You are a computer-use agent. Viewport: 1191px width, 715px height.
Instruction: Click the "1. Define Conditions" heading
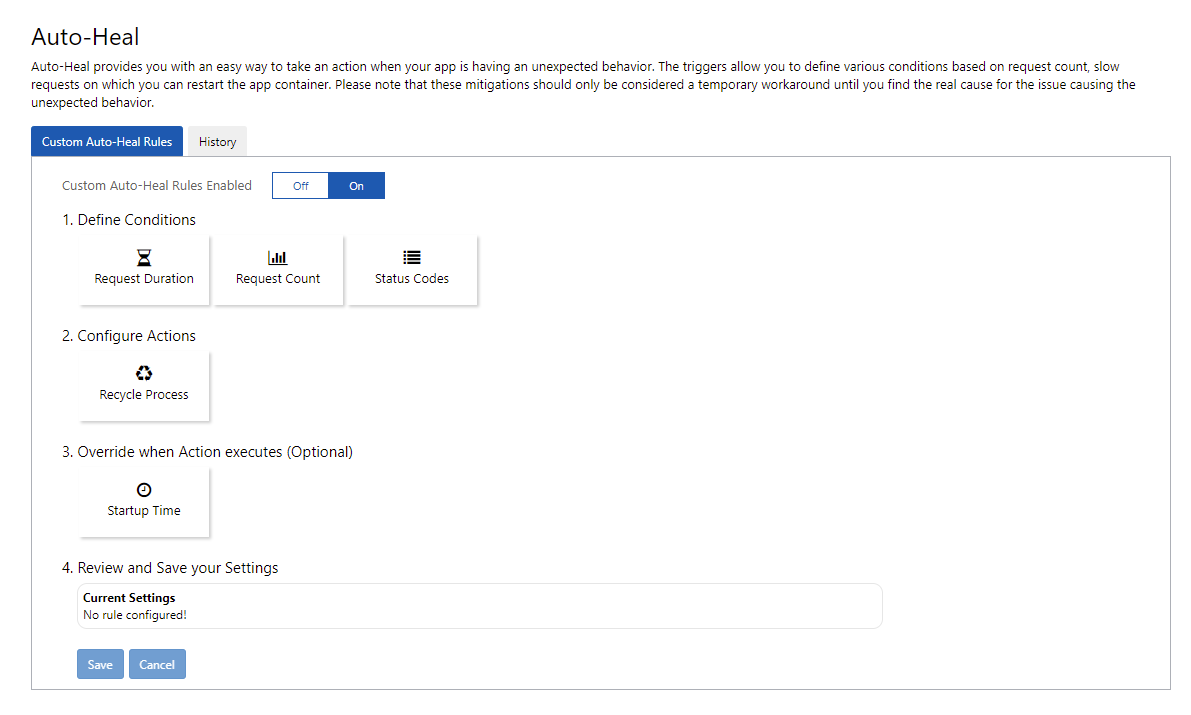(129, 220)
